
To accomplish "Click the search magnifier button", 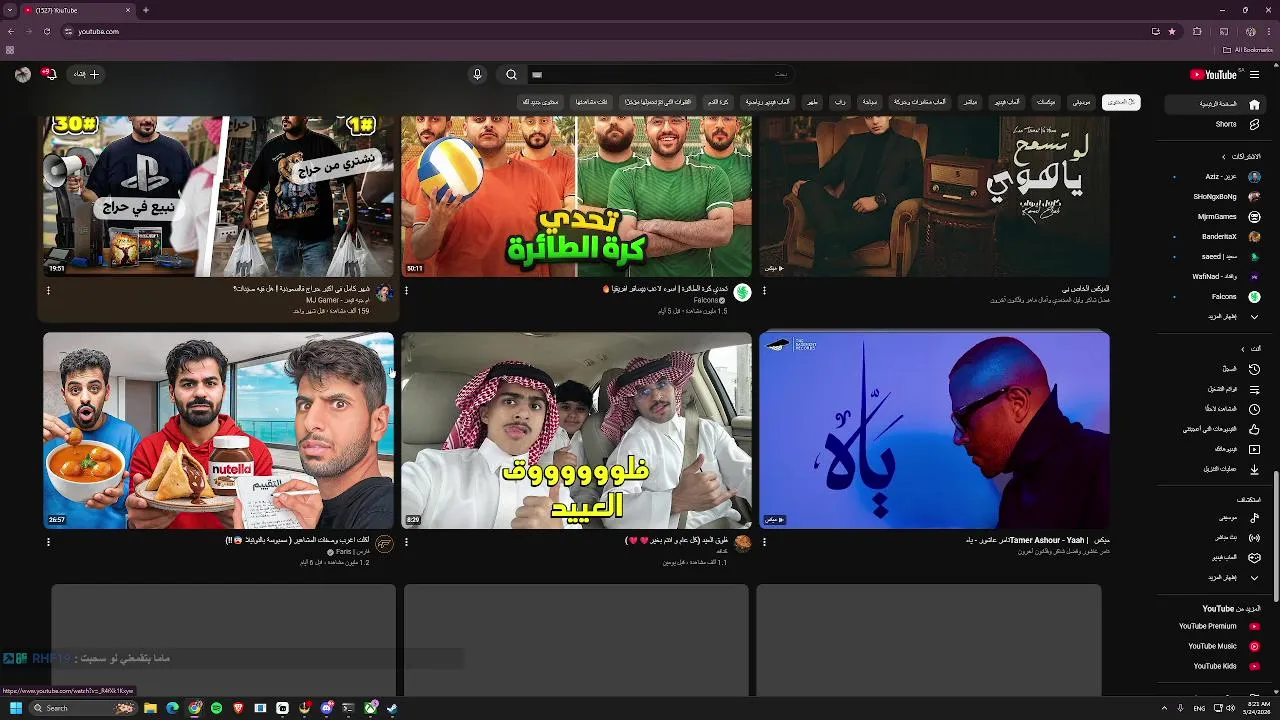I will coord(511,74).
